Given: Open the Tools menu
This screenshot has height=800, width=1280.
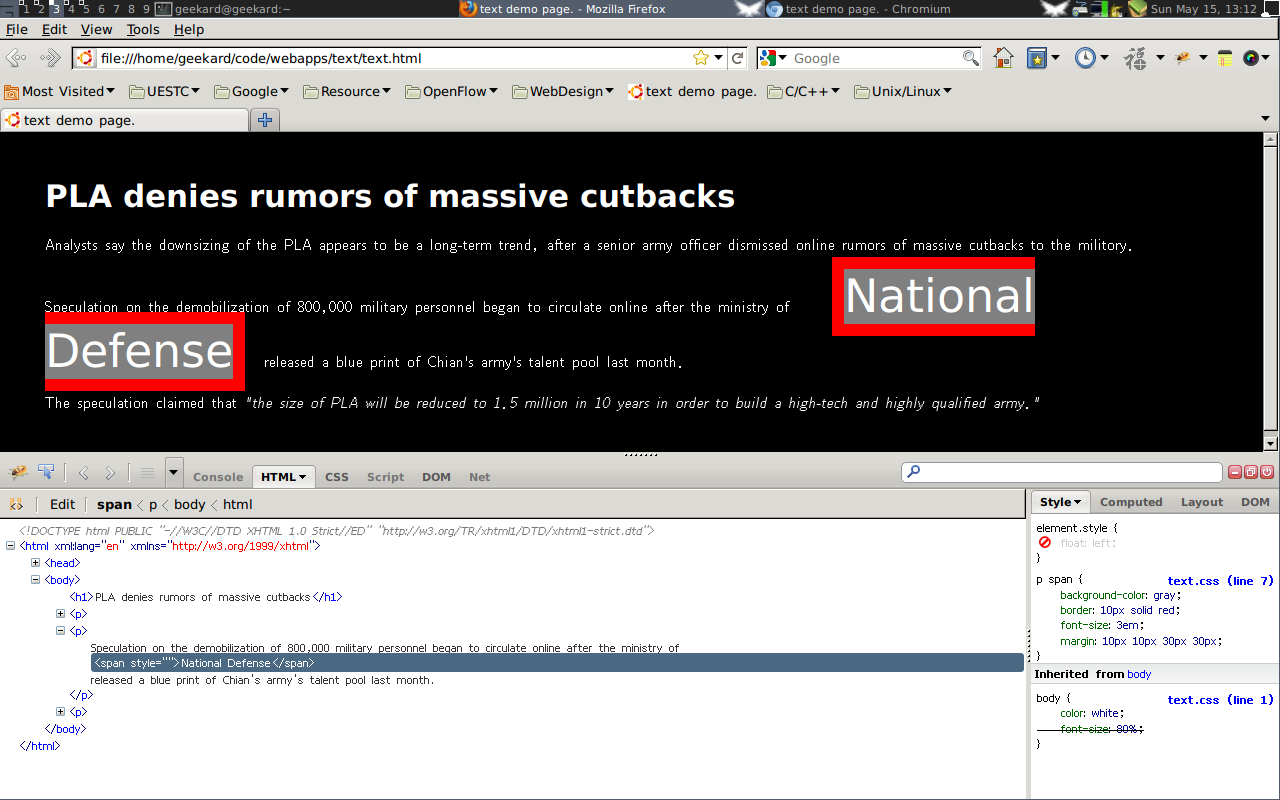Looking at the screenshot, I should tap(143, 29).
